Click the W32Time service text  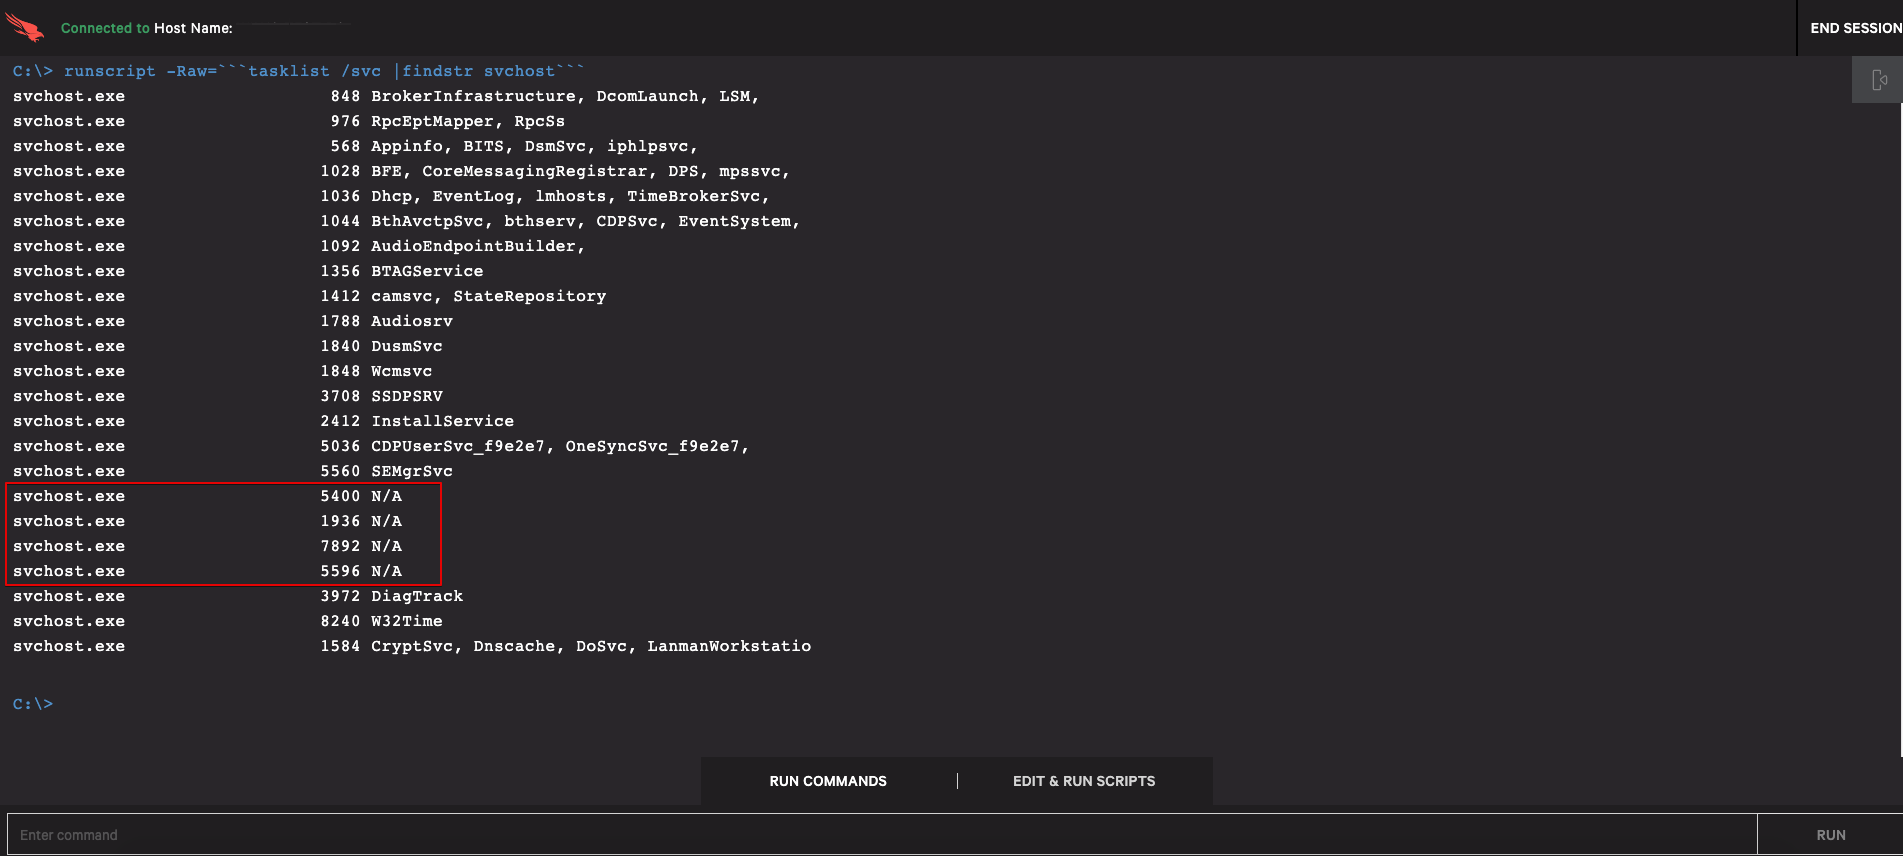tap(407, 621)
